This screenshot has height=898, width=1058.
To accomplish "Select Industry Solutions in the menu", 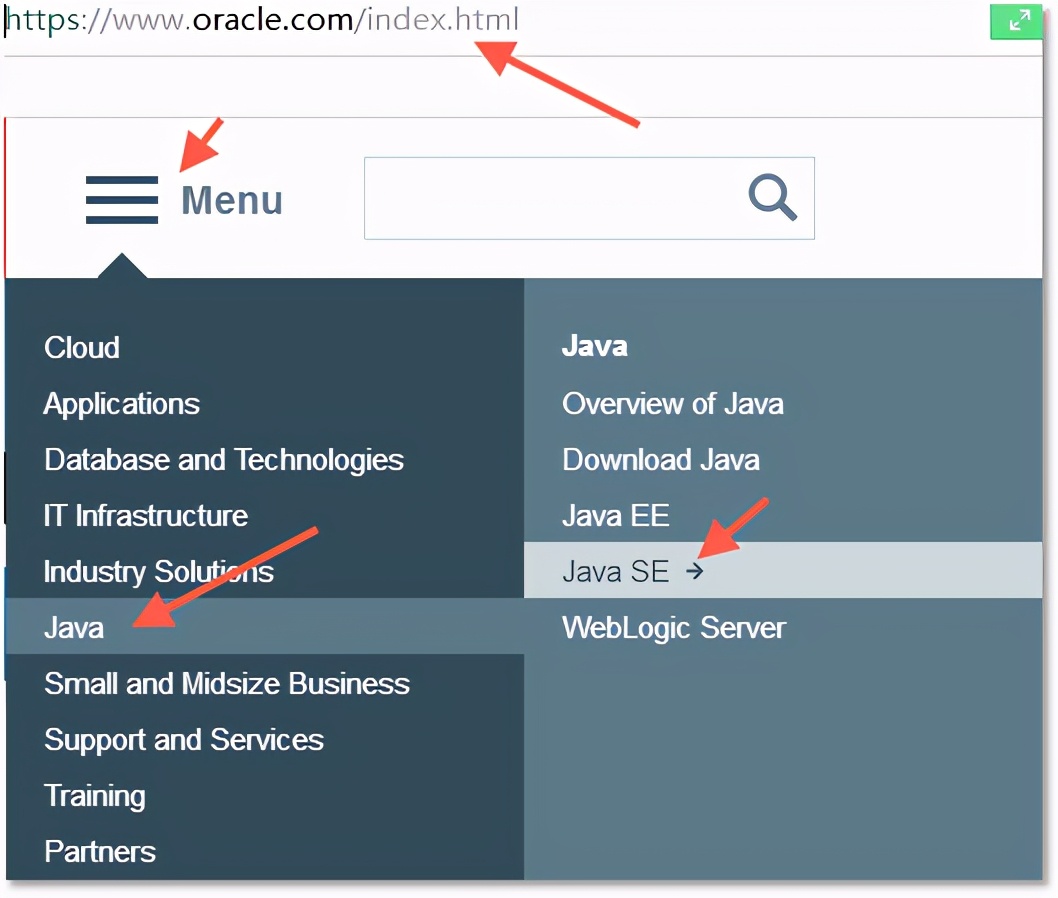I will point(159,572).
